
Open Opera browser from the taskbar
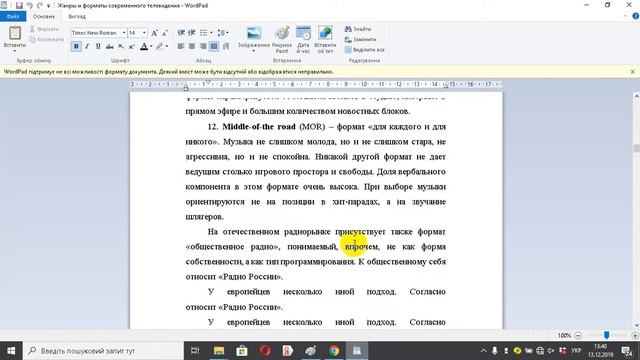265,351
